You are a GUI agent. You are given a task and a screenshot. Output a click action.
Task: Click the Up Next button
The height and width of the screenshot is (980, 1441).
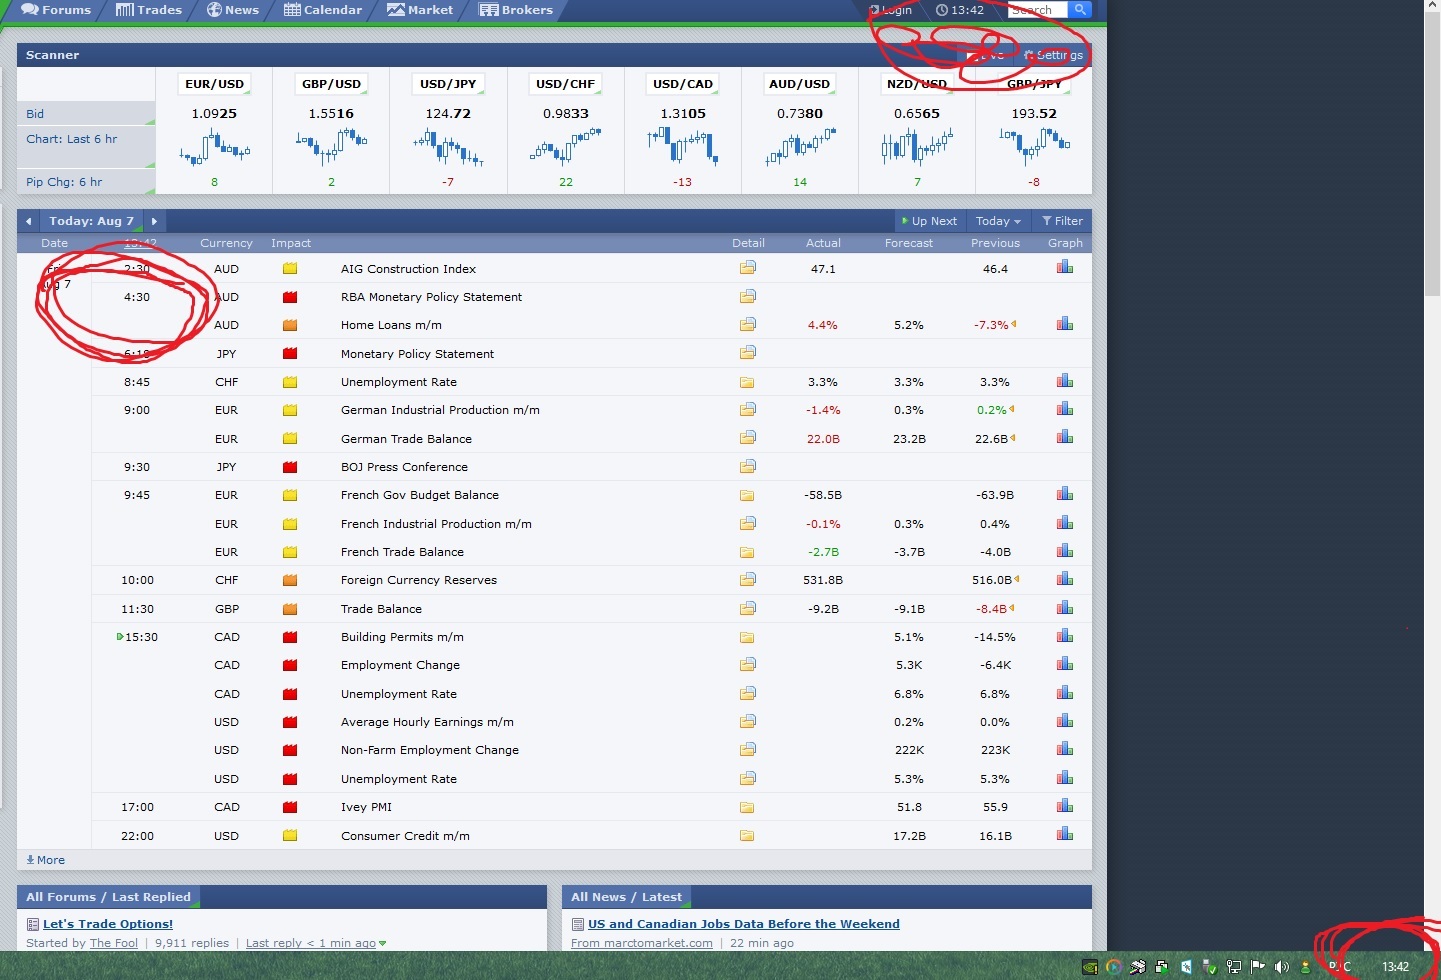929,221
